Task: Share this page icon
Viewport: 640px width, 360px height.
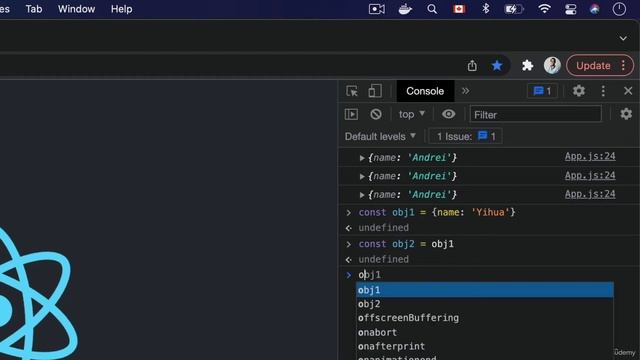Action: [472, 65]
